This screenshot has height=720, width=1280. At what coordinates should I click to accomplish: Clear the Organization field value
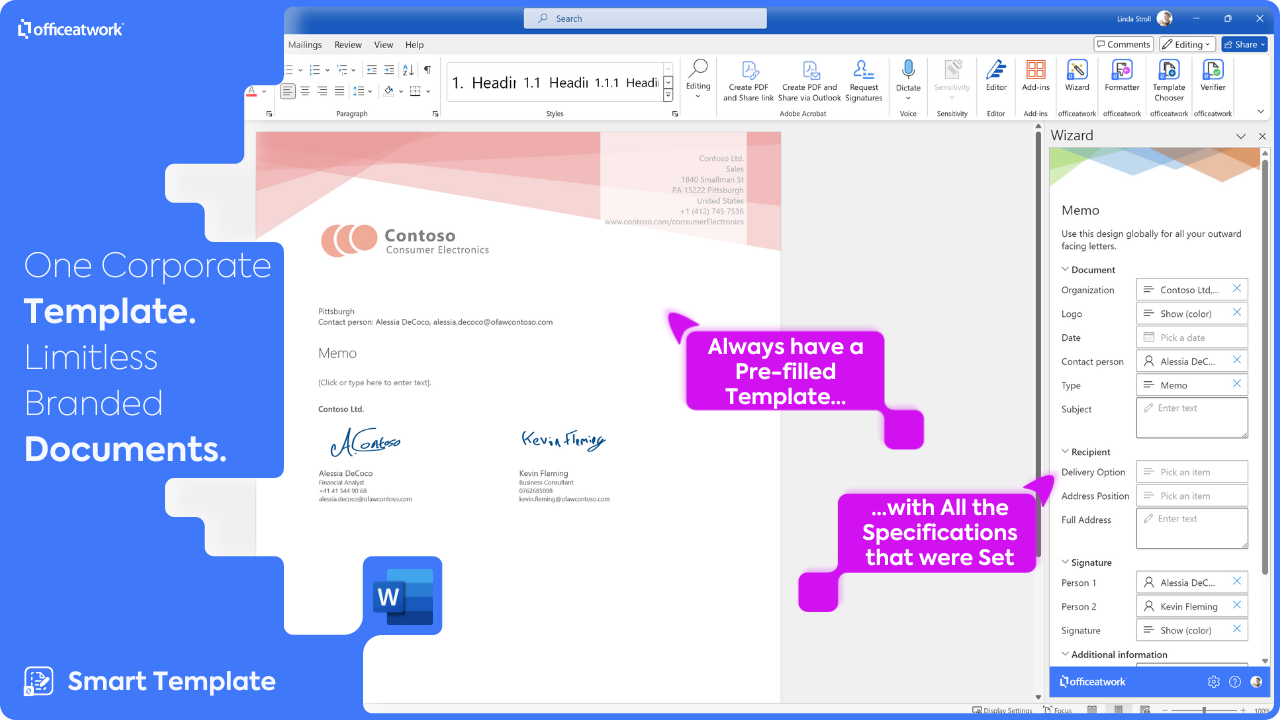pos(1237,289)
